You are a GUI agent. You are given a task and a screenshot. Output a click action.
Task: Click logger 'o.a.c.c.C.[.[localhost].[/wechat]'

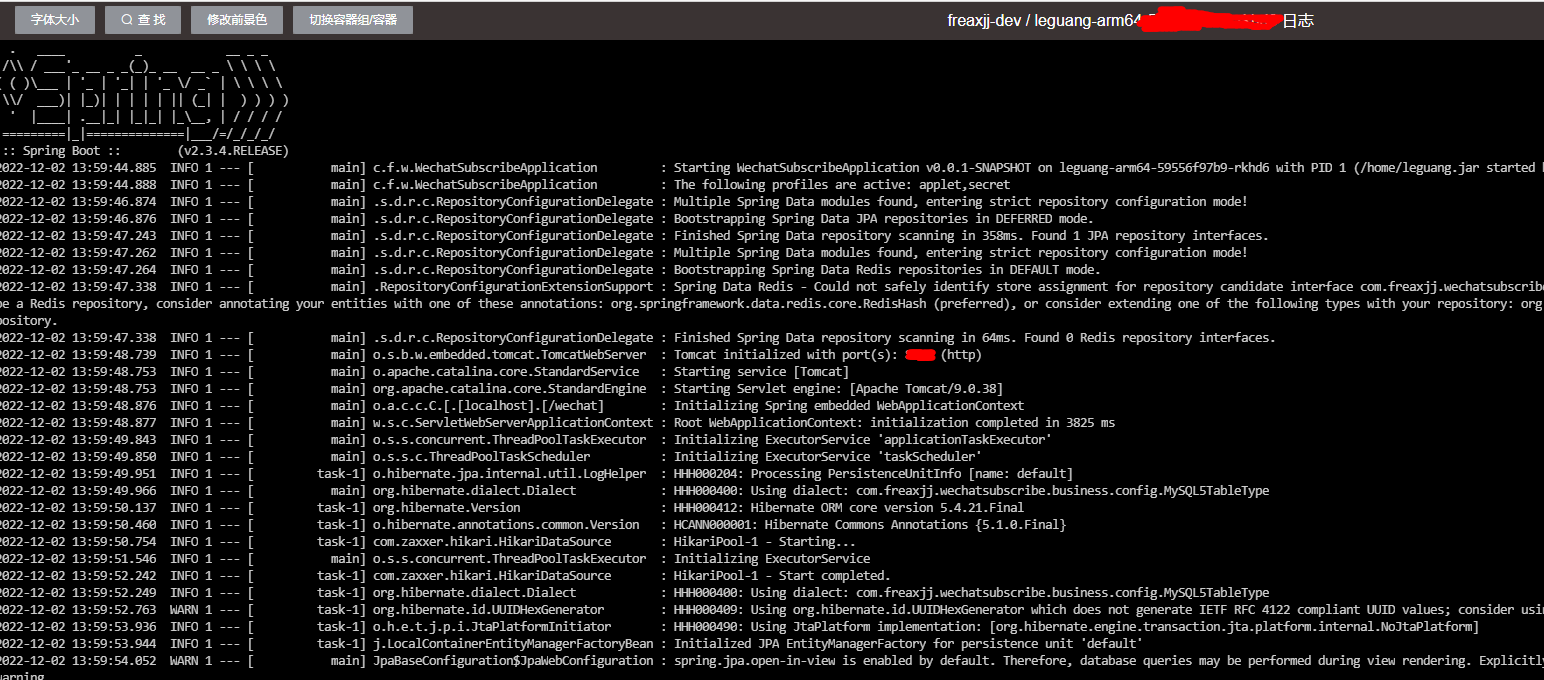pos(489,406)
